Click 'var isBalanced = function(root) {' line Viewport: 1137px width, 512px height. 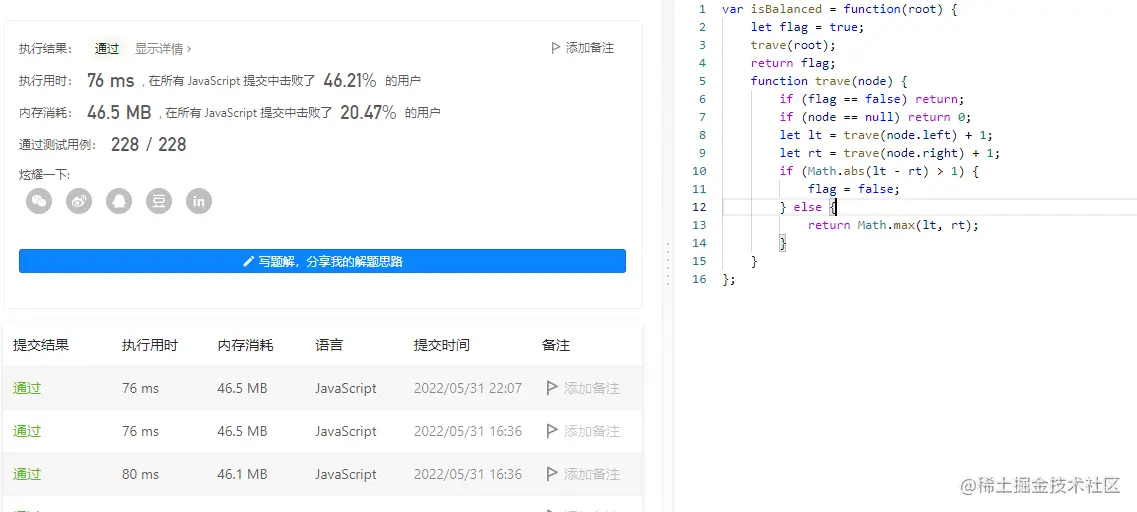(x=840, y=9)
